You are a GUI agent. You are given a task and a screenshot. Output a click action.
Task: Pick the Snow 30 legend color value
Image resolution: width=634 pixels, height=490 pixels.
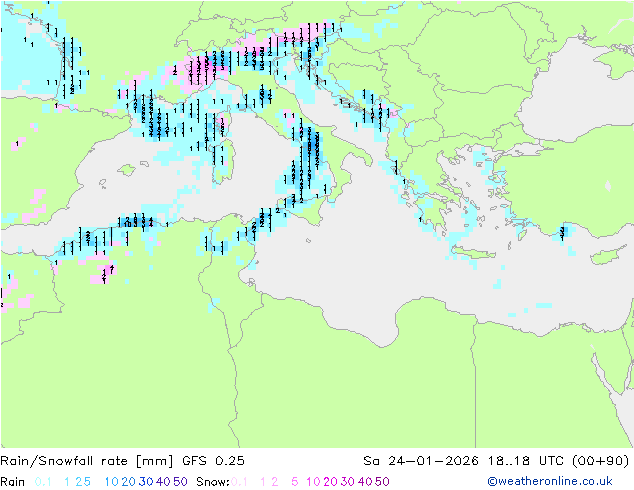click(x=347, y=482)
